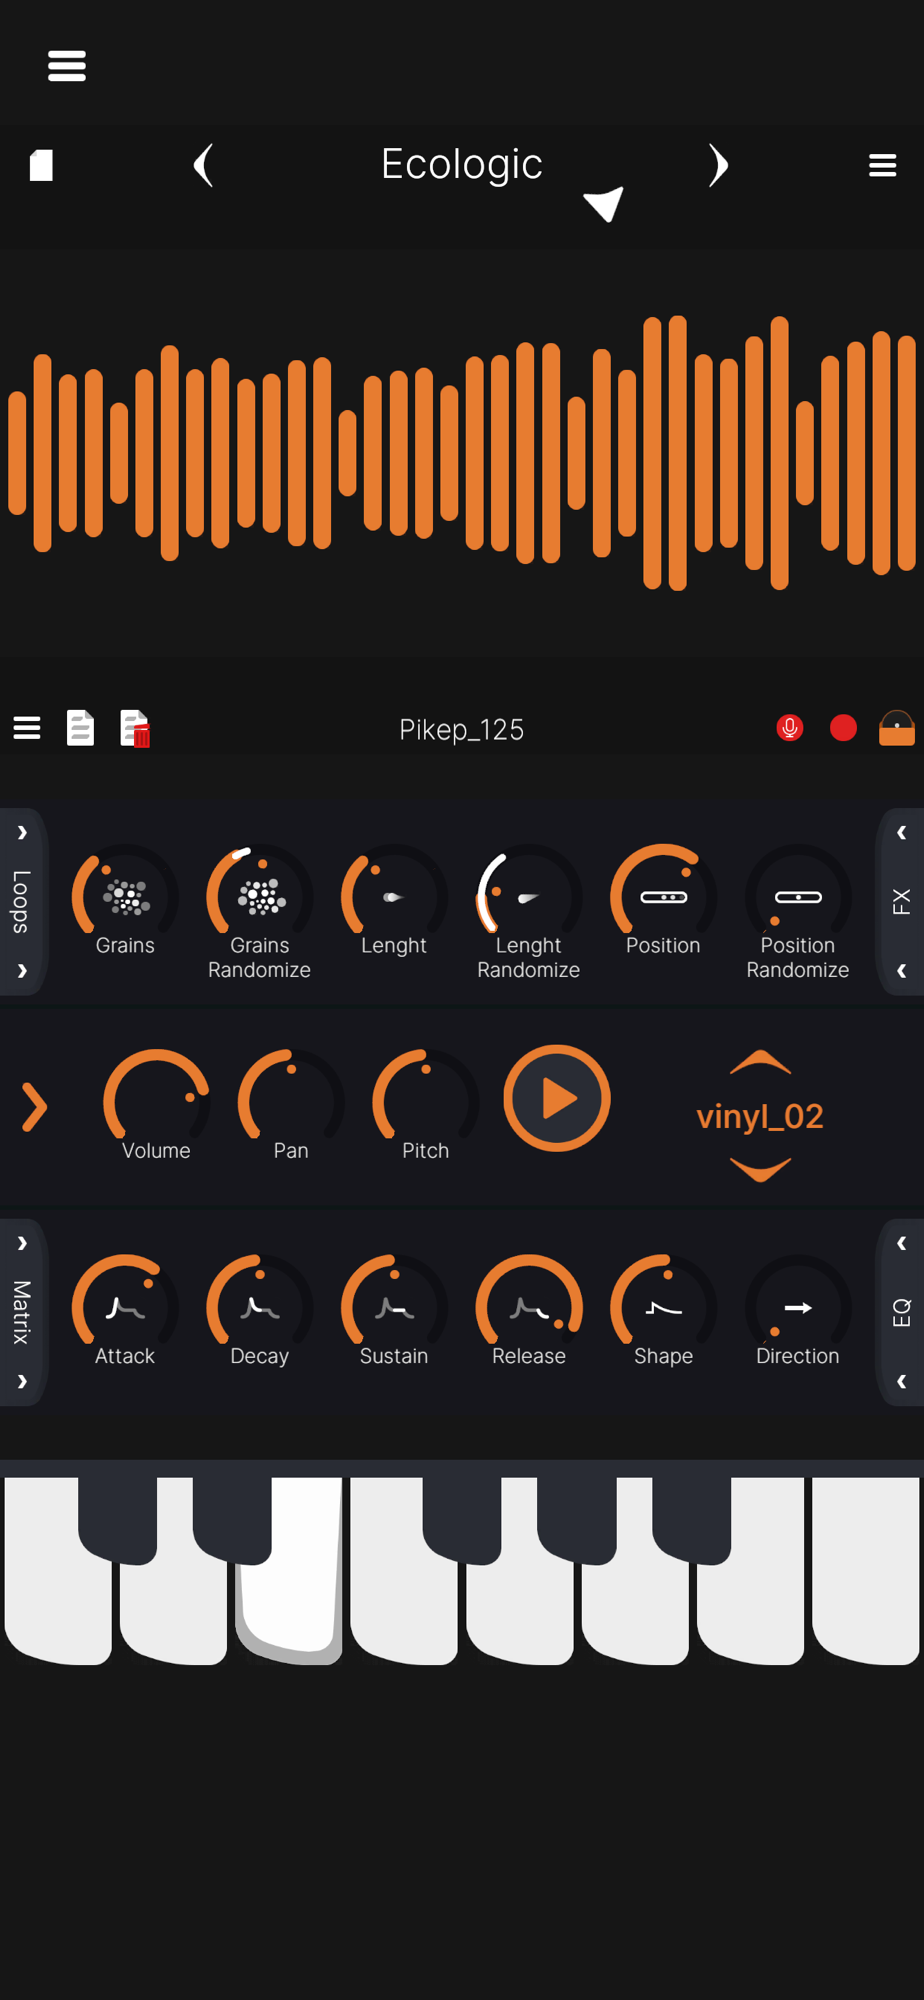Click the orange waveform display
This screenshot has height=2000, width=924.
click(462, 452)
